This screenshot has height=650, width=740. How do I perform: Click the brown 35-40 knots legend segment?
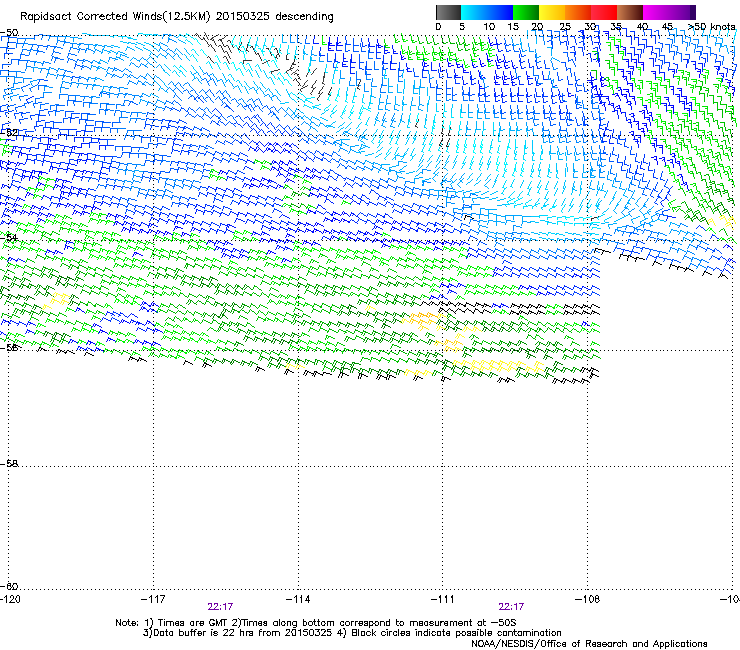pos(630,12)
